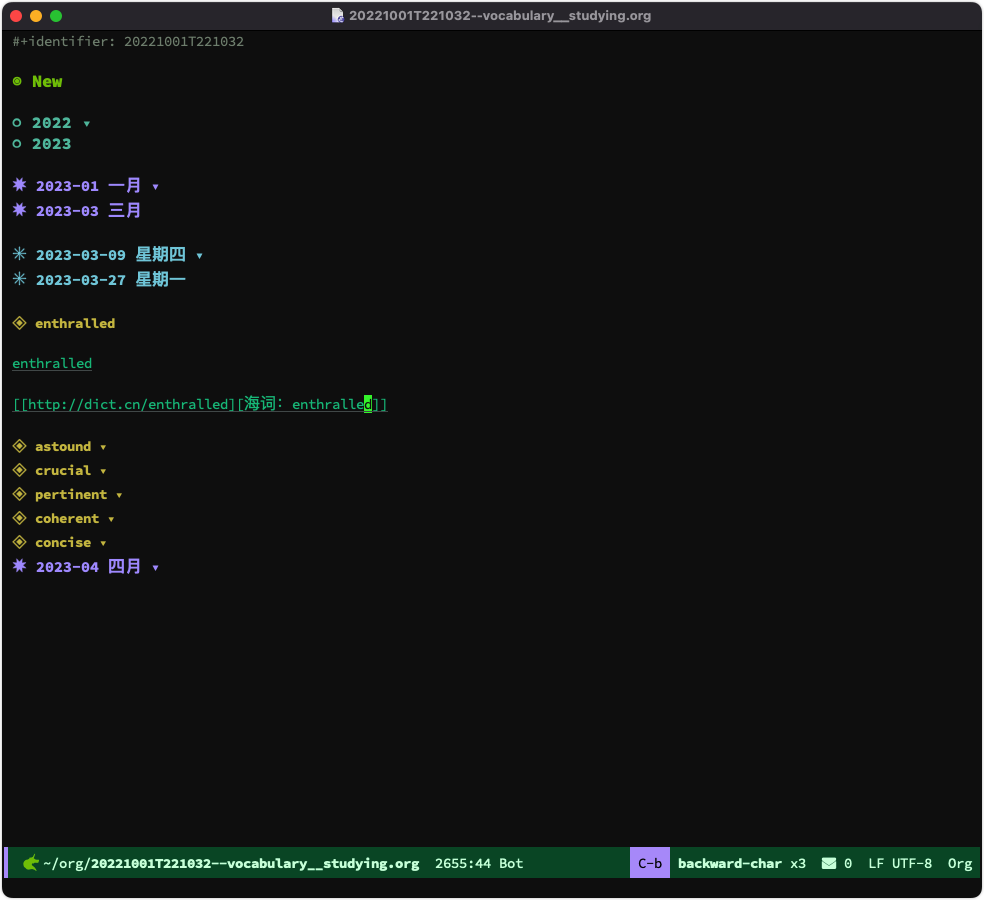Image resolution: width=984 pixels, height=900 pixels.
Task: Click the circle bullet next to 2022
Action: [18, 123]
